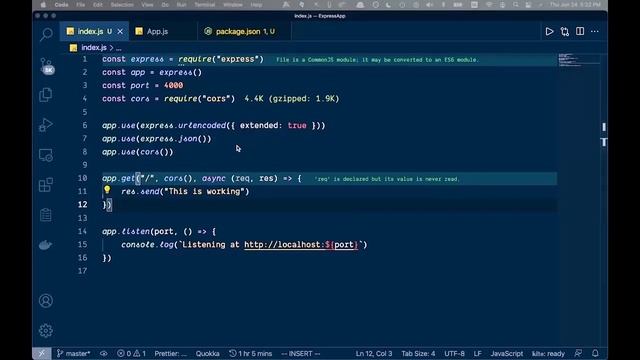
Task: Click the Wi-Fi icon in menu bar
Action: pos(489,5)
